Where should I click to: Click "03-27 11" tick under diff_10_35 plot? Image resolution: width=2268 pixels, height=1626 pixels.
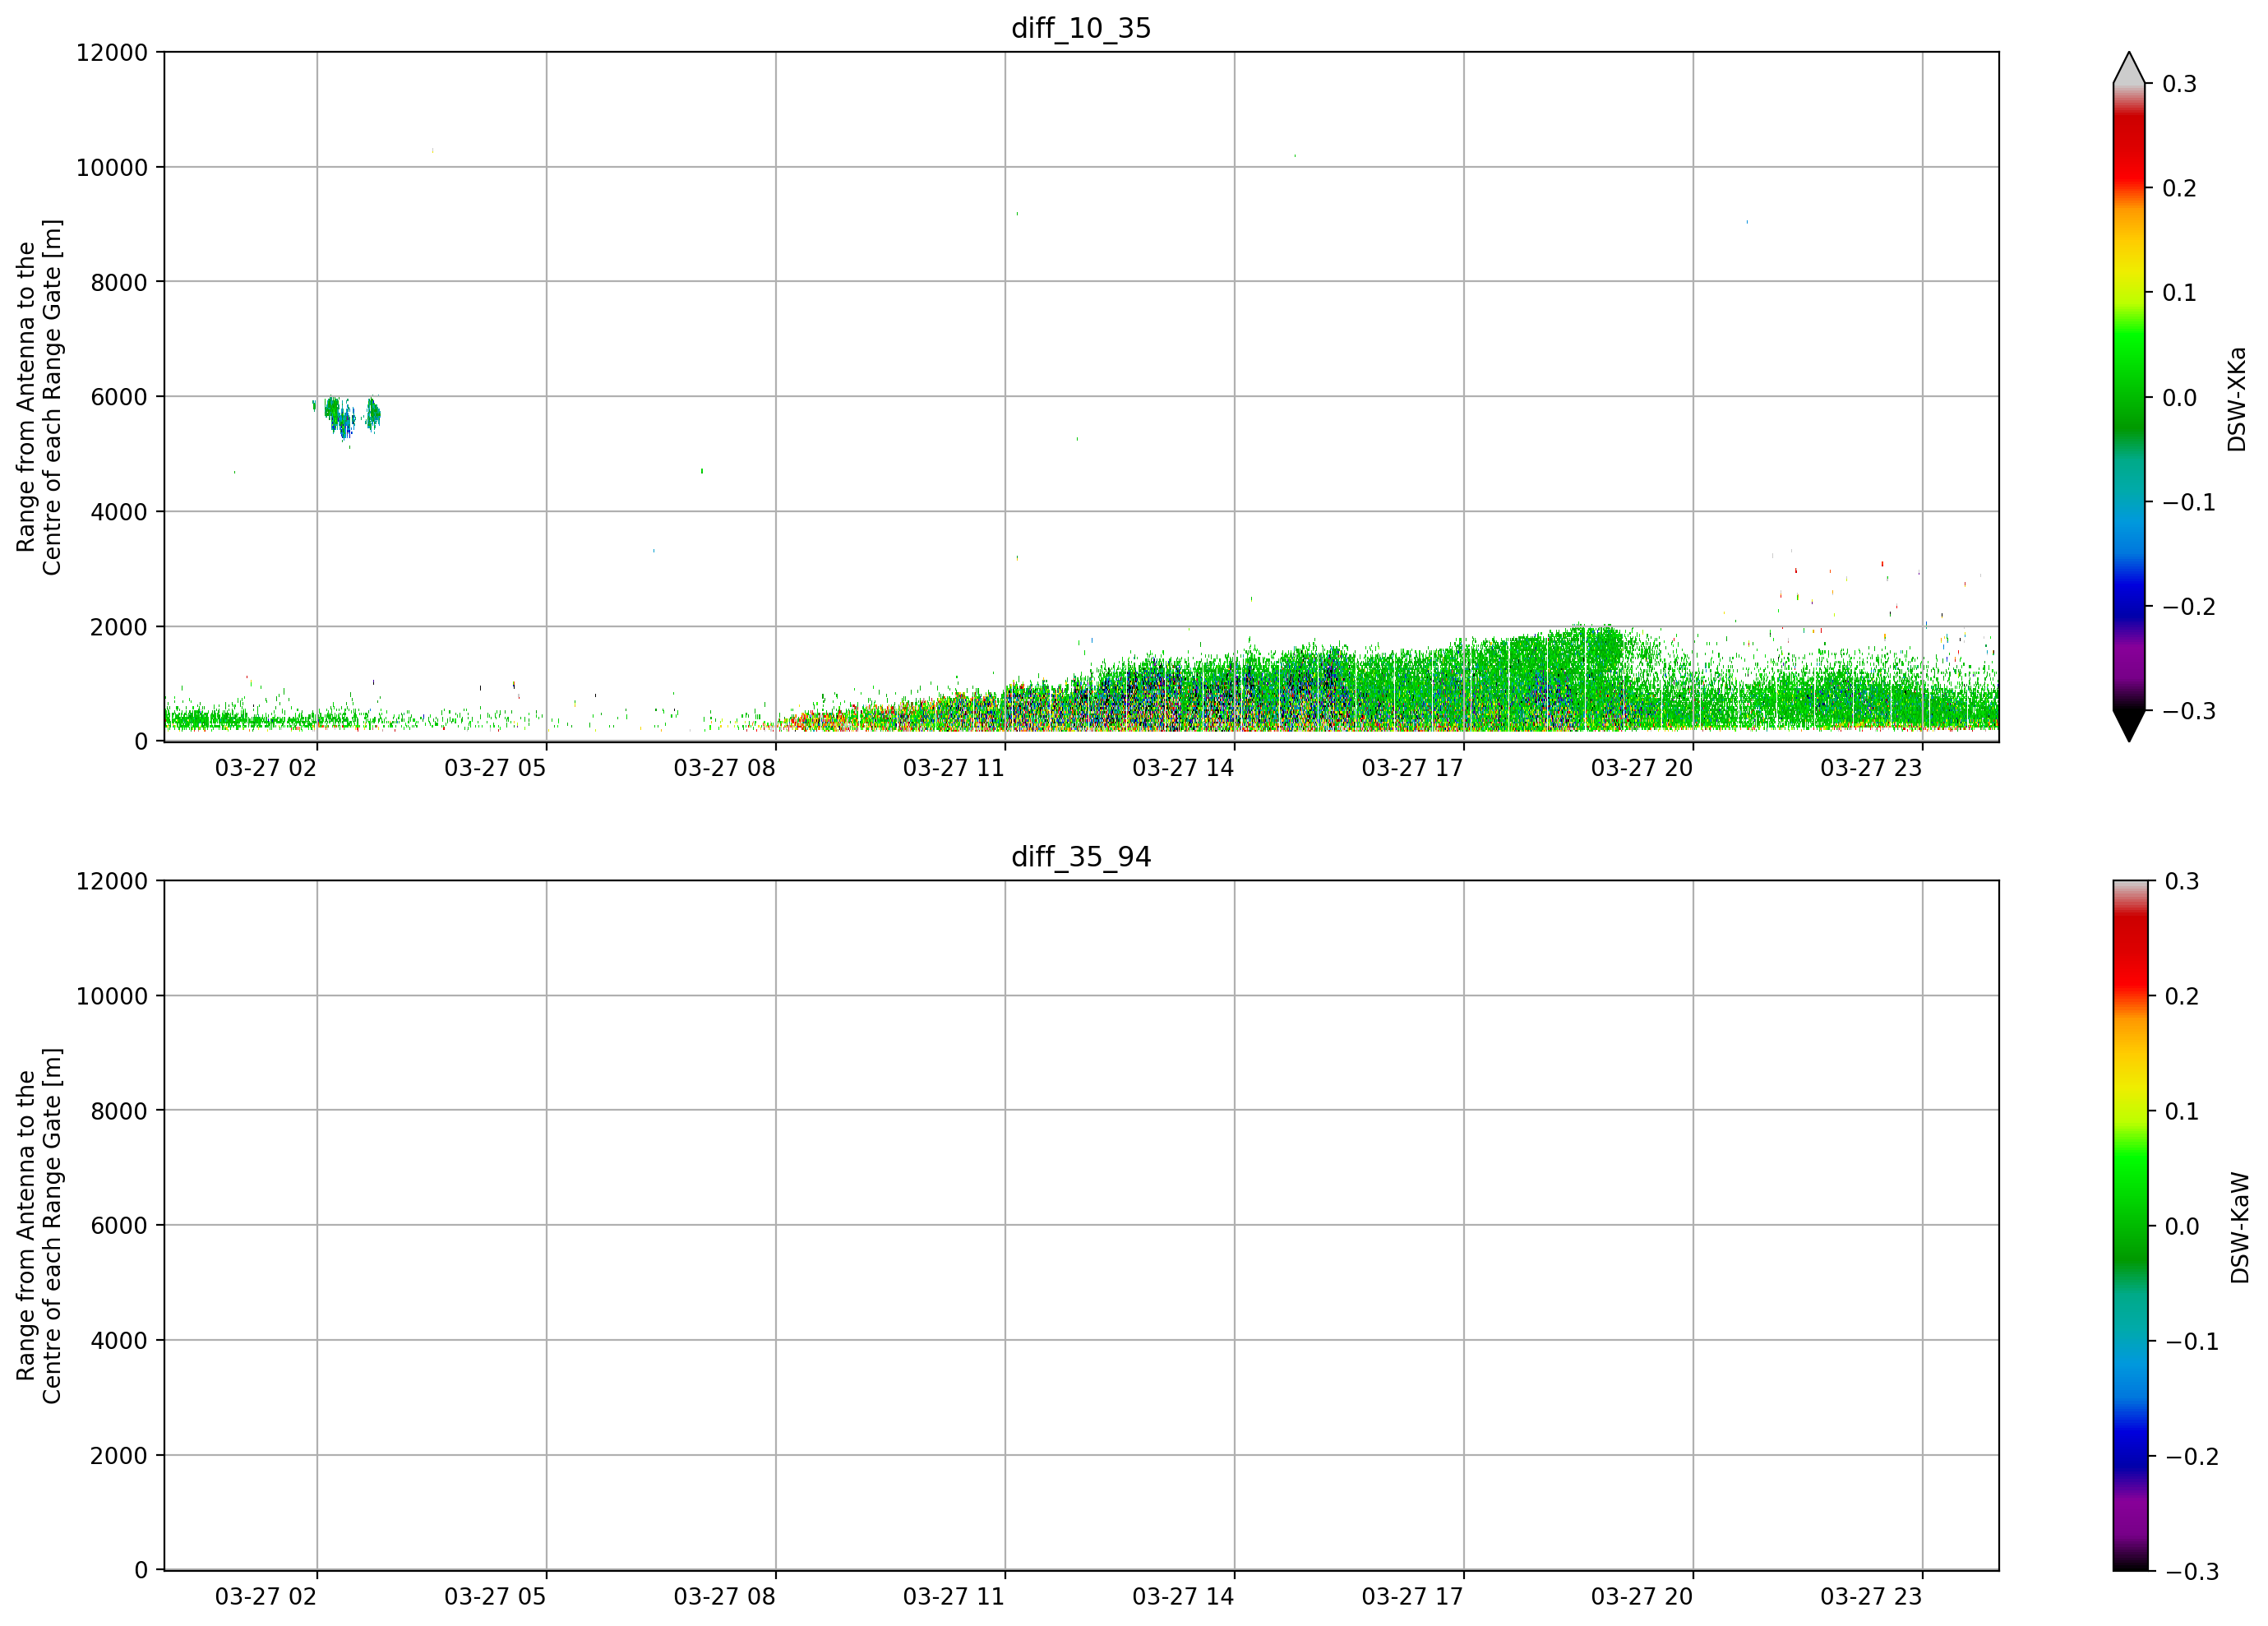click(x=954, y=768)
